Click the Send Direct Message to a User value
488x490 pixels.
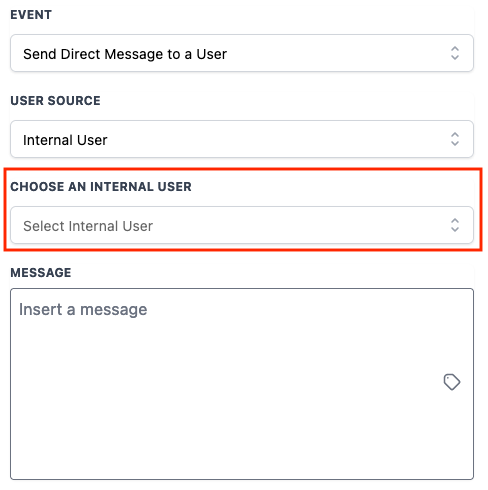pos(125,54)
